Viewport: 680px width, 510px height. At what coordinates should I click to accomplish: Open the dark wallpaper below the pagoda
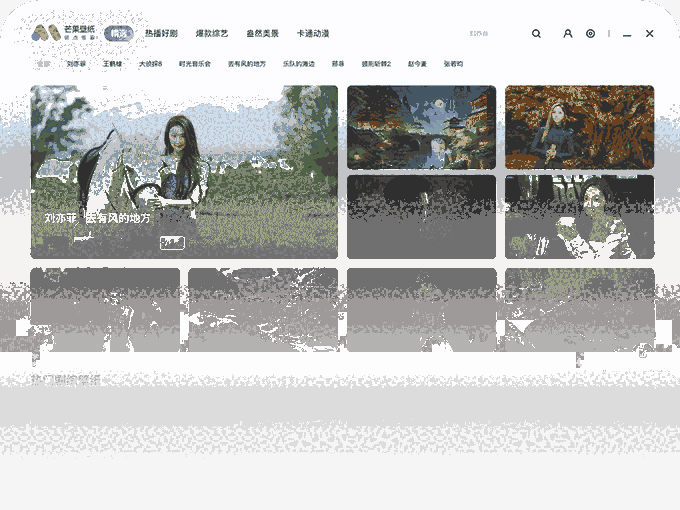click(421, 217)
